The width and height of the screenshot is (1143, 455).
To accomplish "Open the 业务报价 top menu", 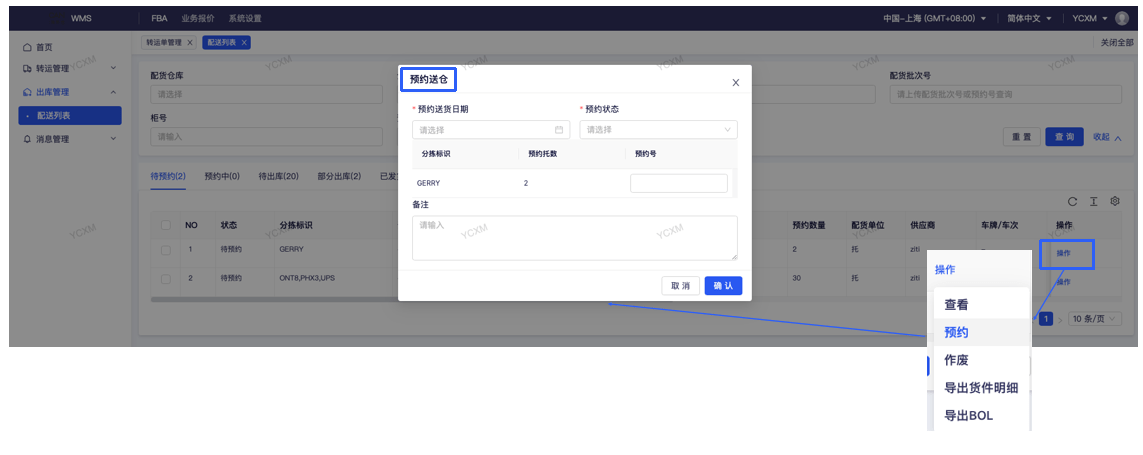I will click(x=198, y=18).
